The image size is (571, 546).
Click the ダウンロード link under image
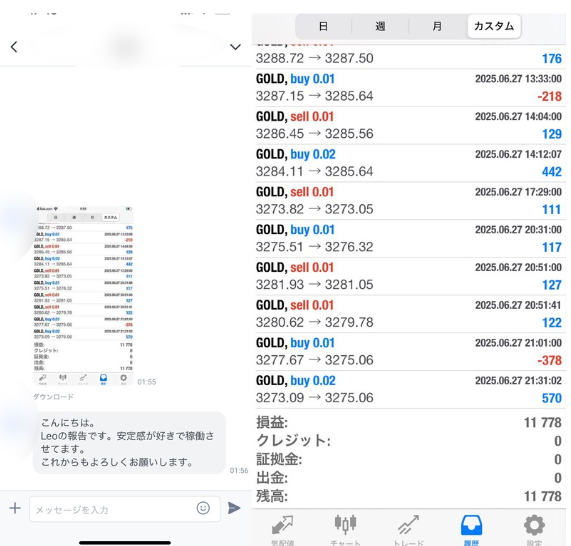(x=53, y=397)
